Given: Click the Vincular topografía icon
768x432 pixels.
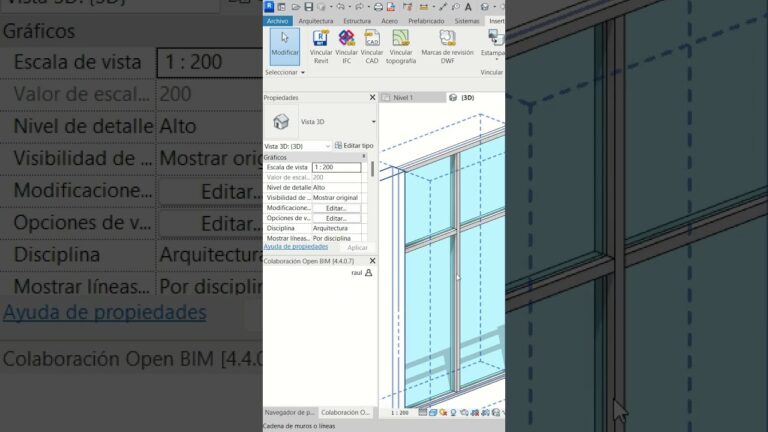Looking at the screenshot, I should pyautogui.click(x=401, y=47).
